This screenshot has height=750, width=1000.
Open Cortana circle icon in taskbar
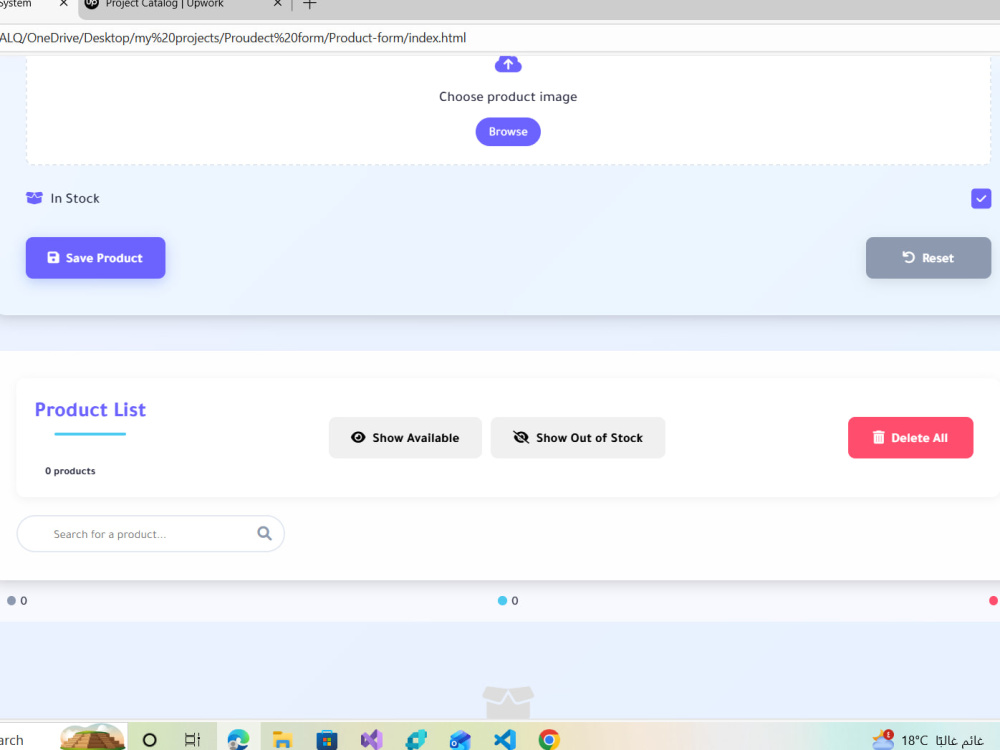tap(149, 740)
